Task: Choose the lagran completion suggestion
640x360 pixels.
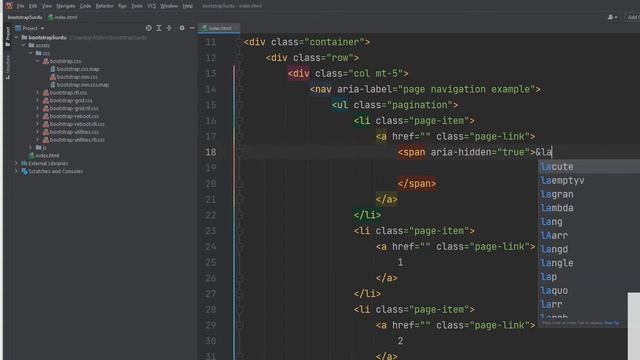Action: point(589,194)
